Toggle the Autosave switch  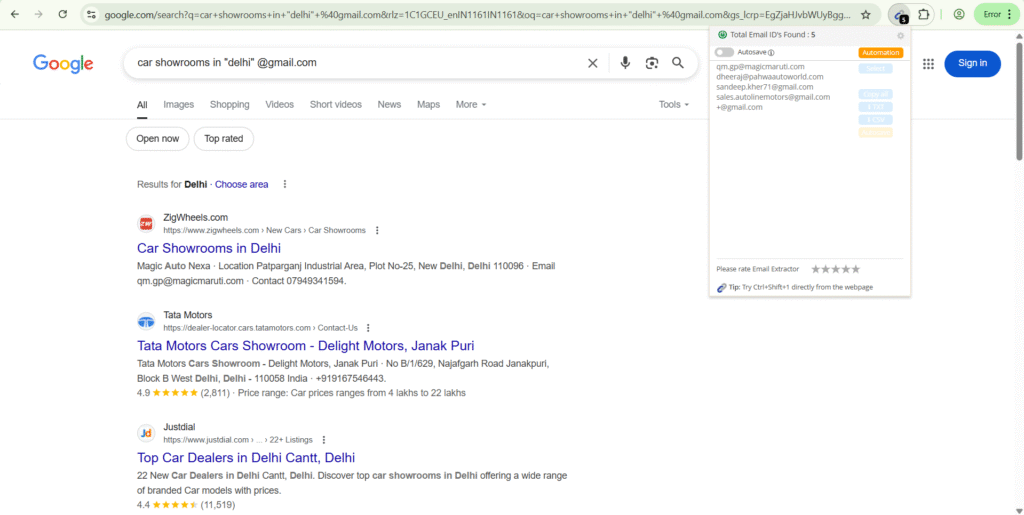pos(724,52)
